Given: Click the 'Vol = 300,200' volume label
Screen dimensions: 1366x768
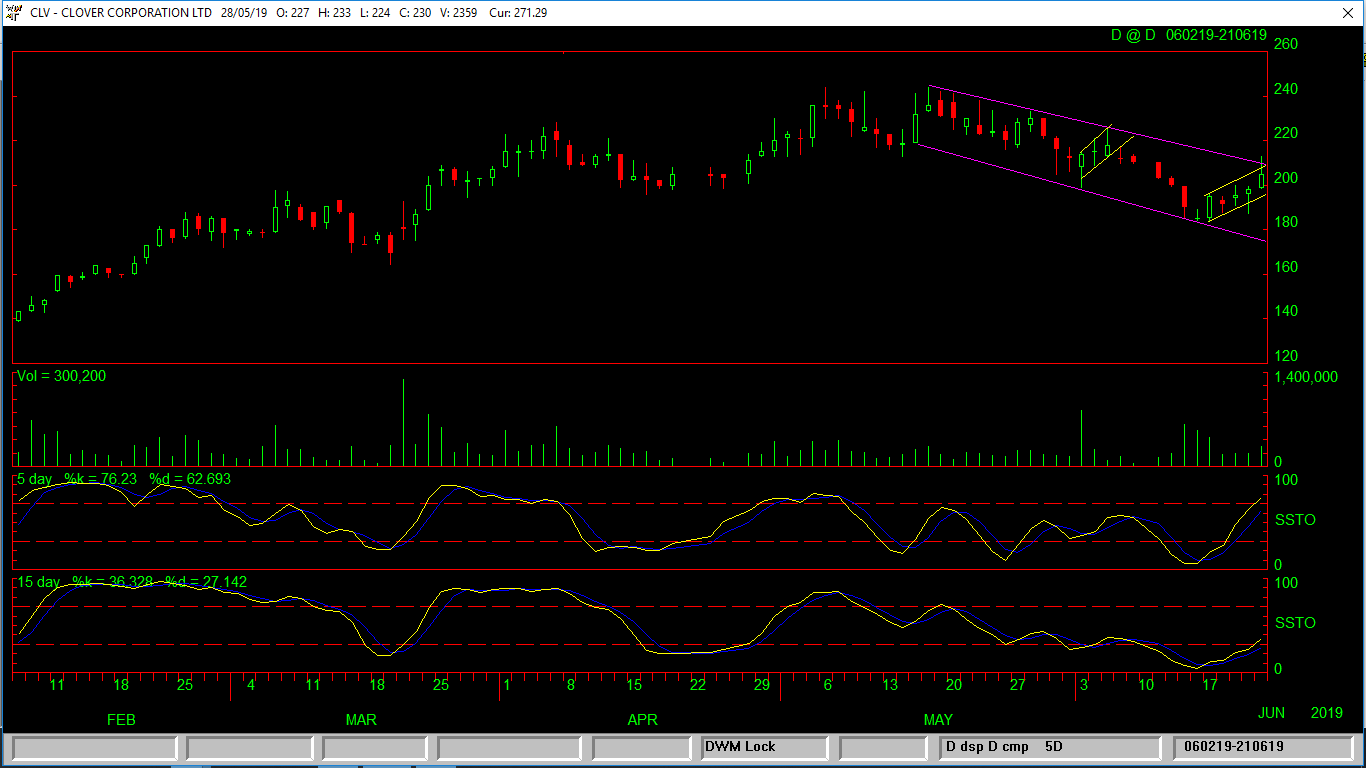Looking at the screenshot, I should coord(61,376).
